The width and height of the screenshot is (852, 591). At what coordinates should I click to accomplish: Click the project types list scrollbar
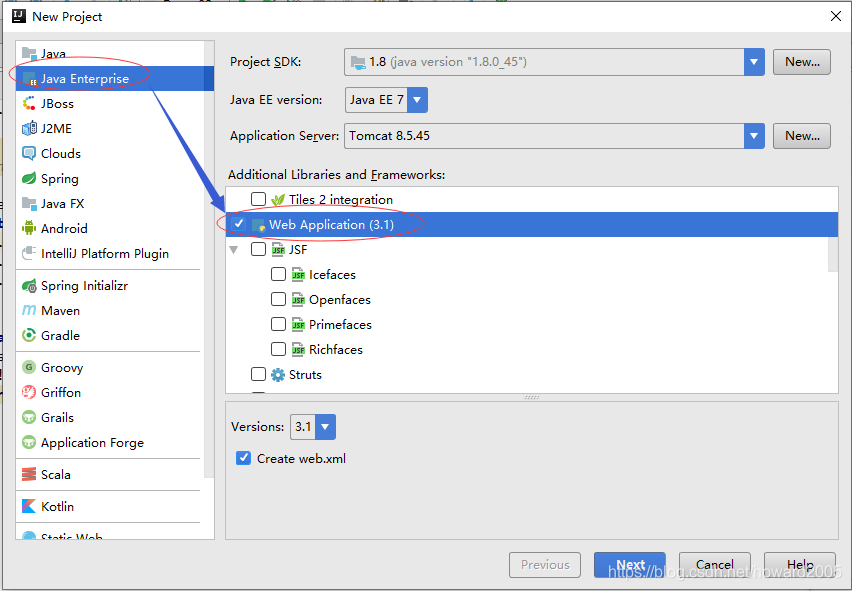pos(209,260)
